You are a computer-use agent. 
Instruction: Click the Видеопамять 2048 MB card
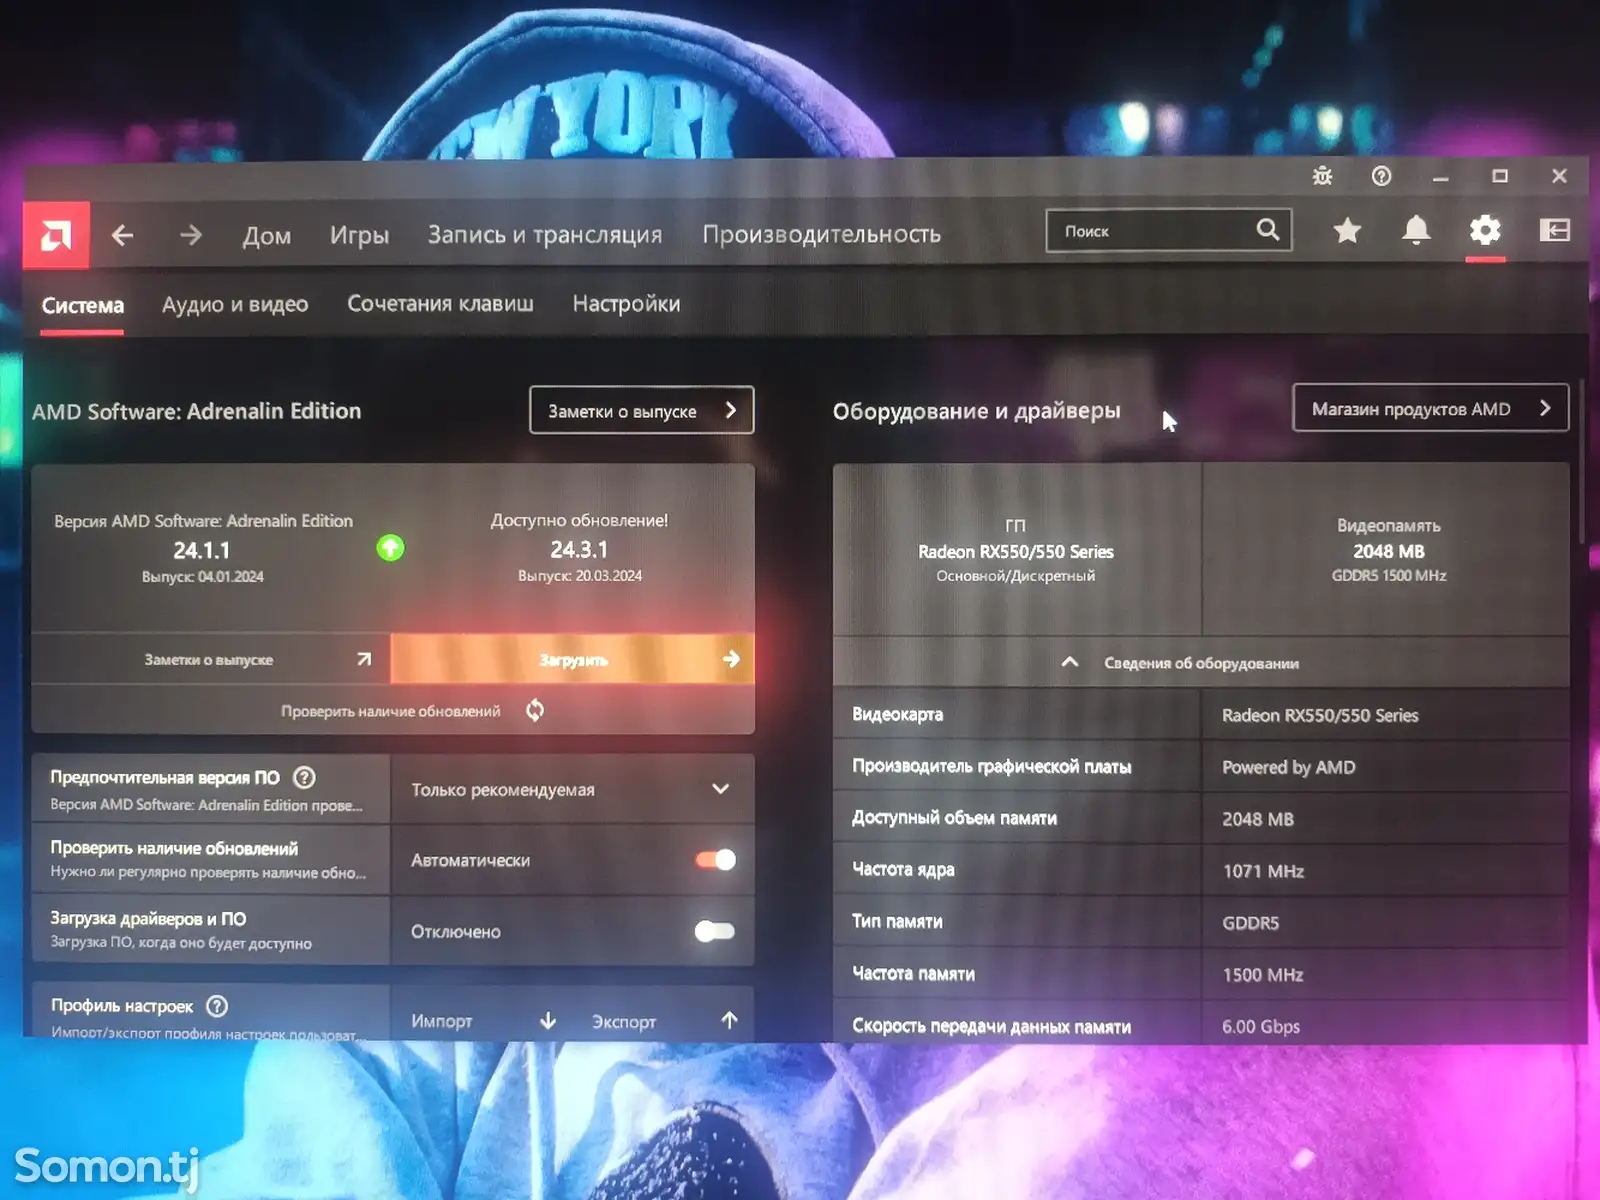point(1387,549)
